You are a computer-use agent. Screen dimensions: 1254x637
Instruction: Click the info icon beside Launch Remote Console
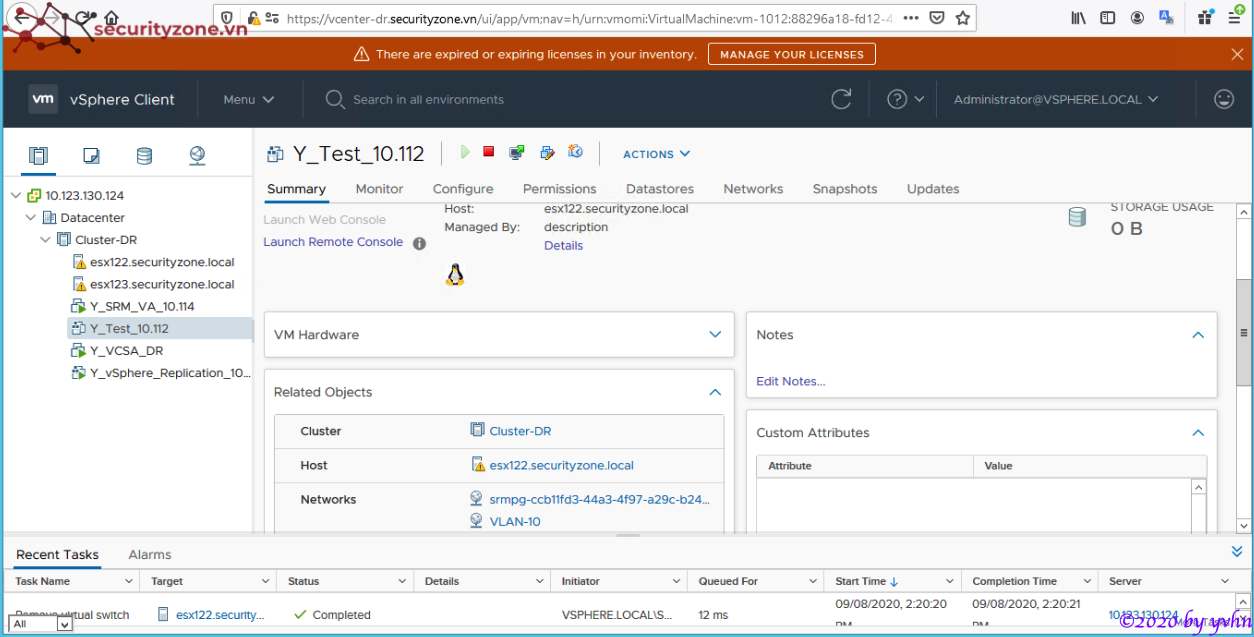pos(420,243)
